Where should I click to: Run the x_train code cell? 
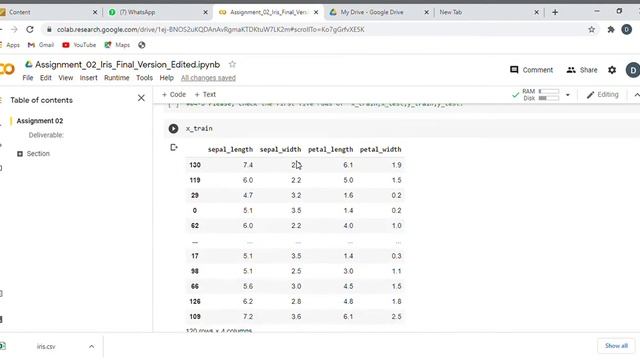tap(173, 129)
